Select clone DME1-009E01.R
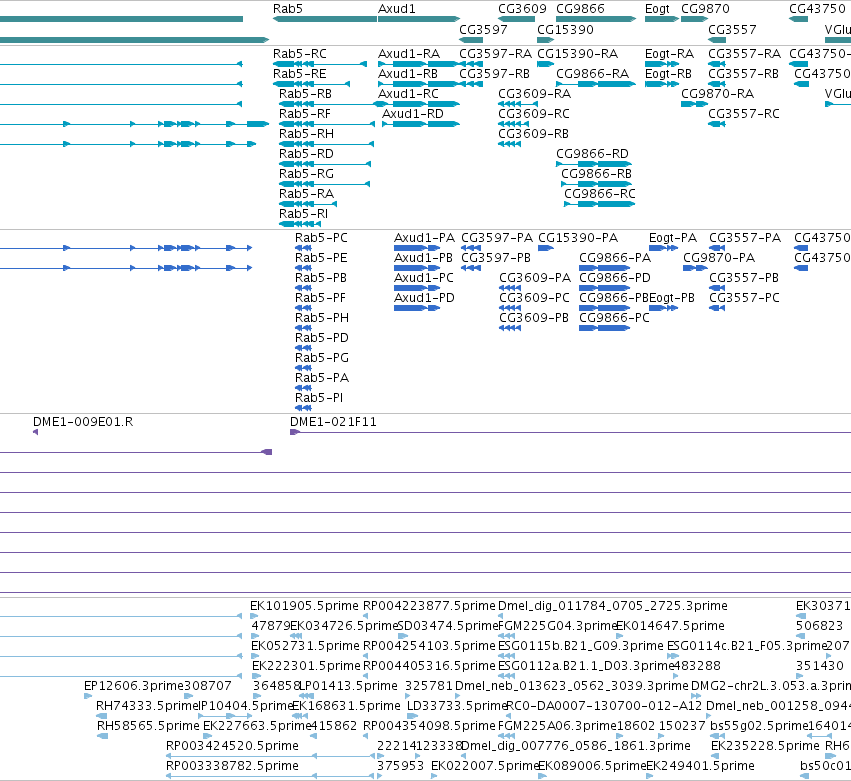Viewport: 851px width, 781px height. coord(83,422)
